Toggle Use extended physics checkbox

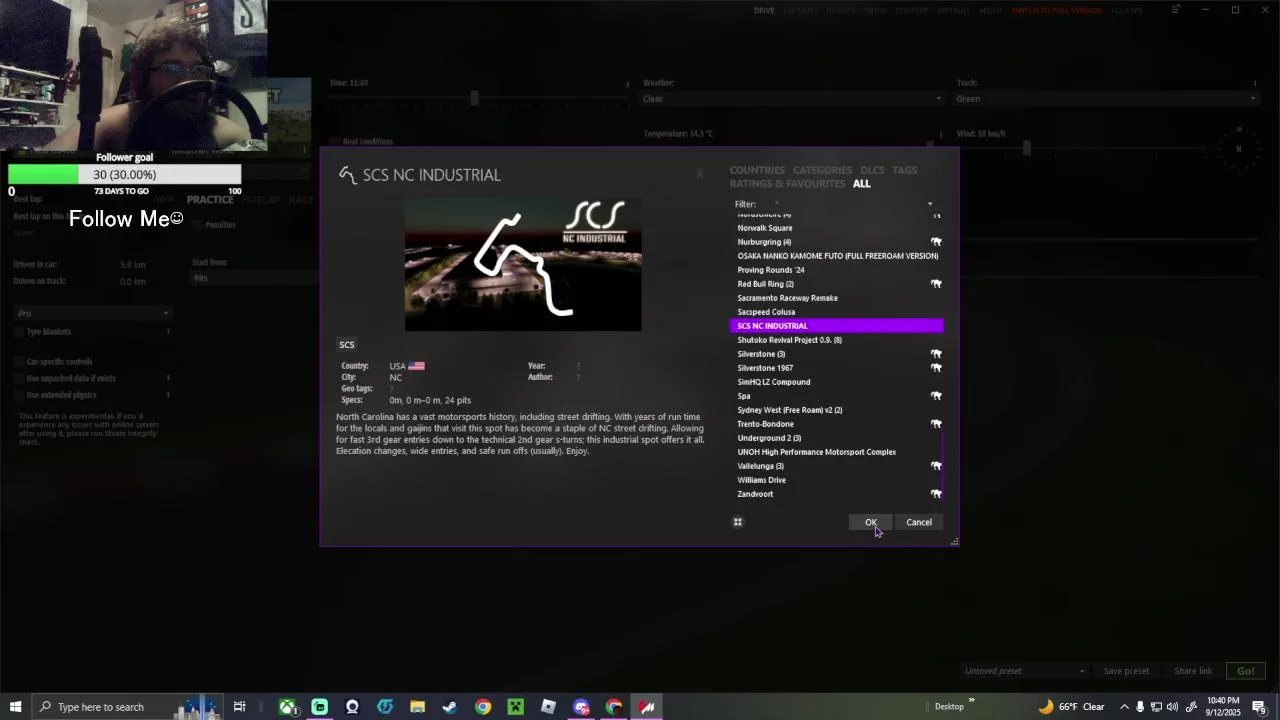(x=20, y=396)
